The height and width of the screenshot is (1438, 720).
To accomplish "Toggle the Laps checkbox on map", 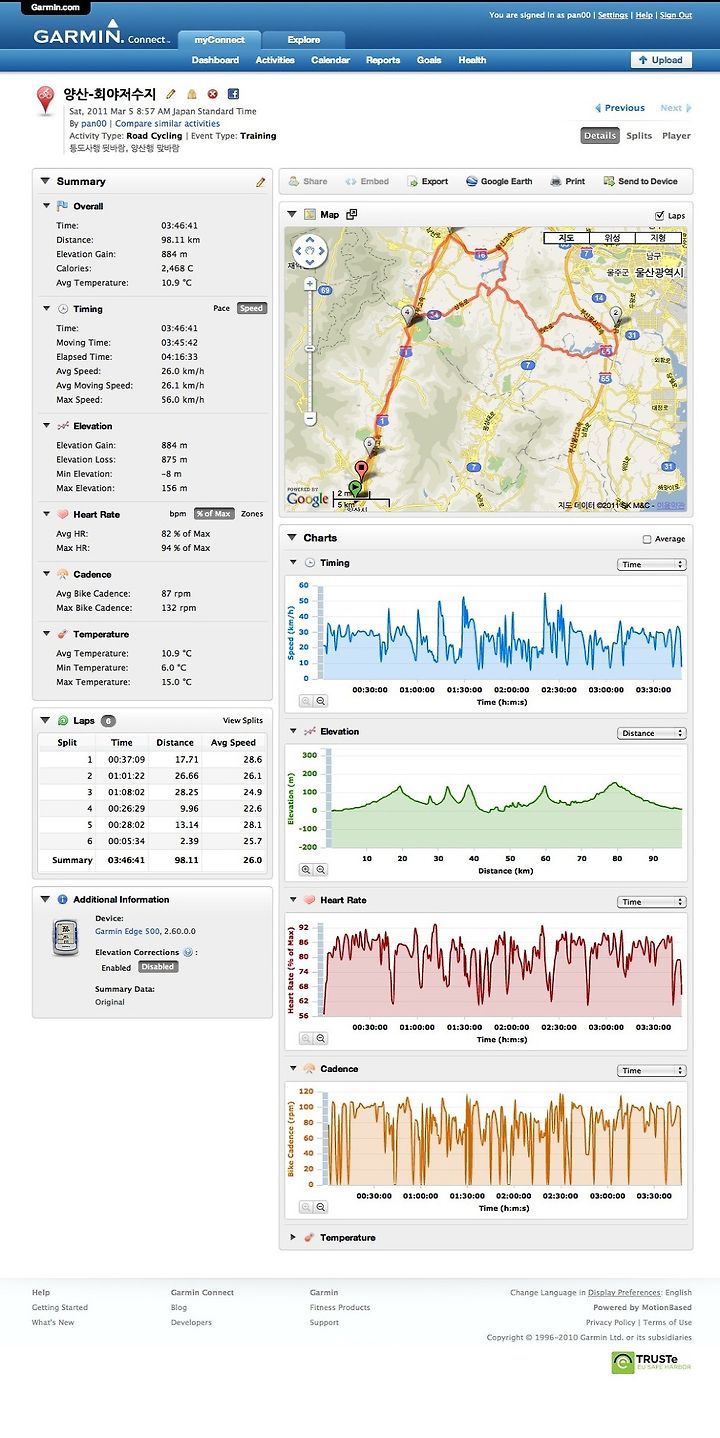I will tap(658, 215).
